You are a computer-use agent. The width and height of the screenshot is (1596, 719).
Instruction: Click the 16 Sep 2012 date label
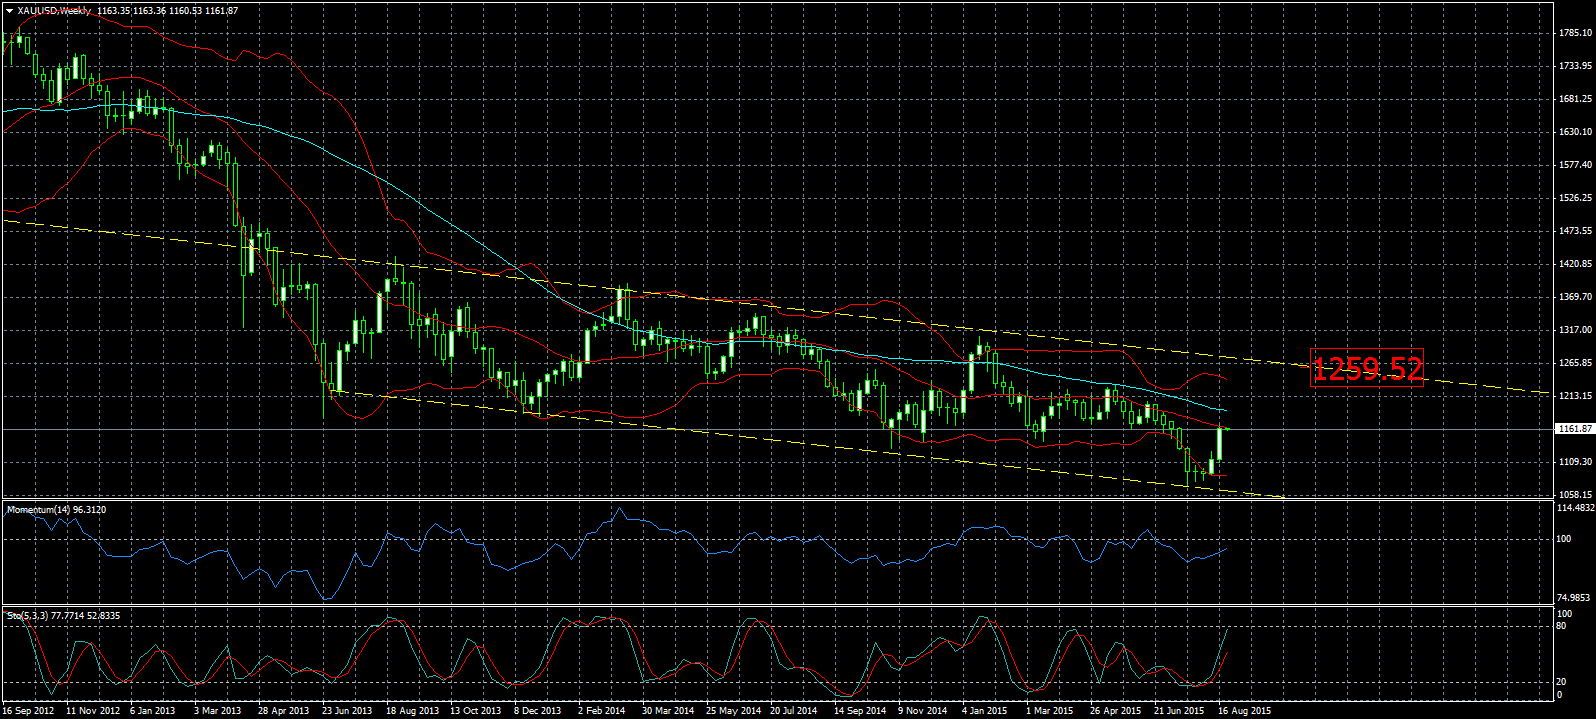29,711
